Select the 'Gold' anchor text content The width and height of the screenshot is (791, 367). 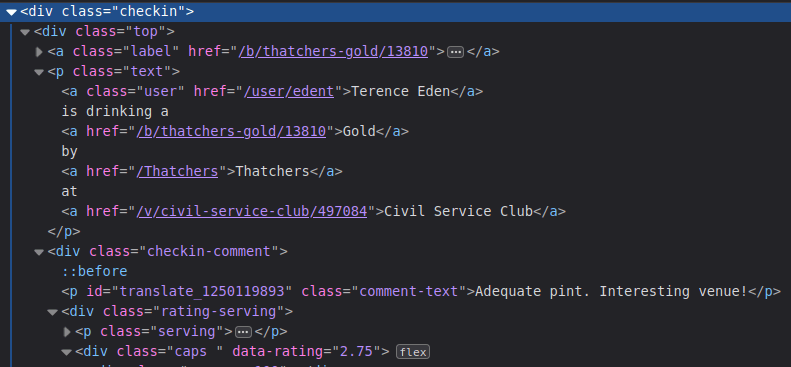(x=359, y=132)
